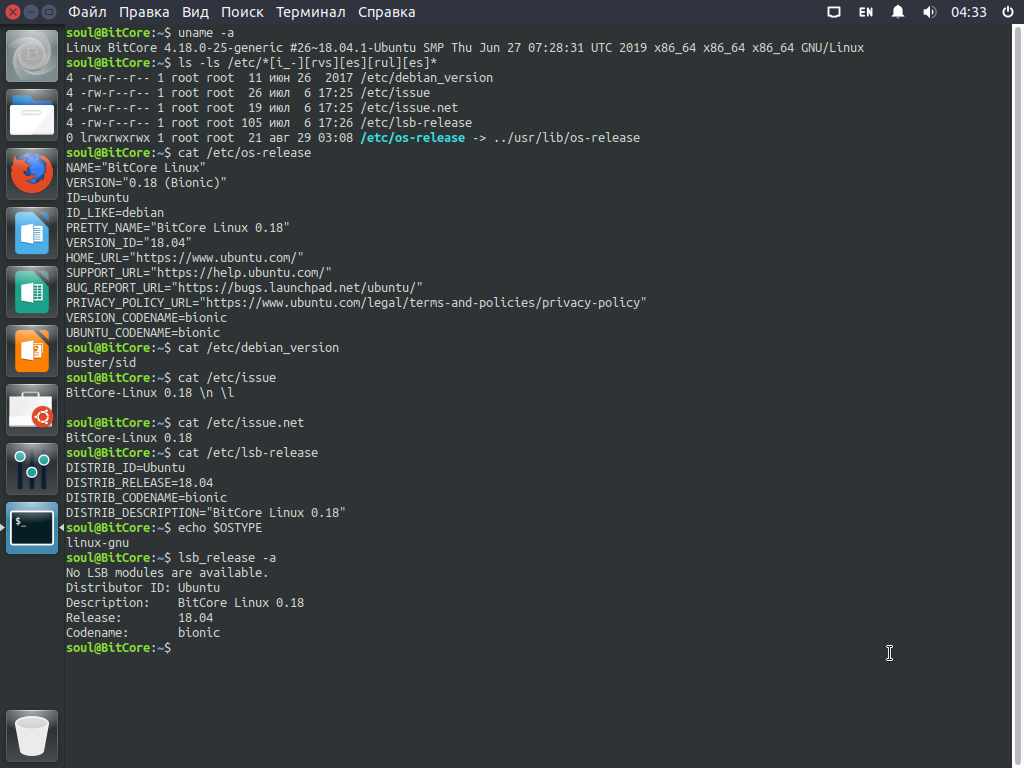Open the Правка menu
The height and width of the screenshot is (768, 1024).
(144, 12)
